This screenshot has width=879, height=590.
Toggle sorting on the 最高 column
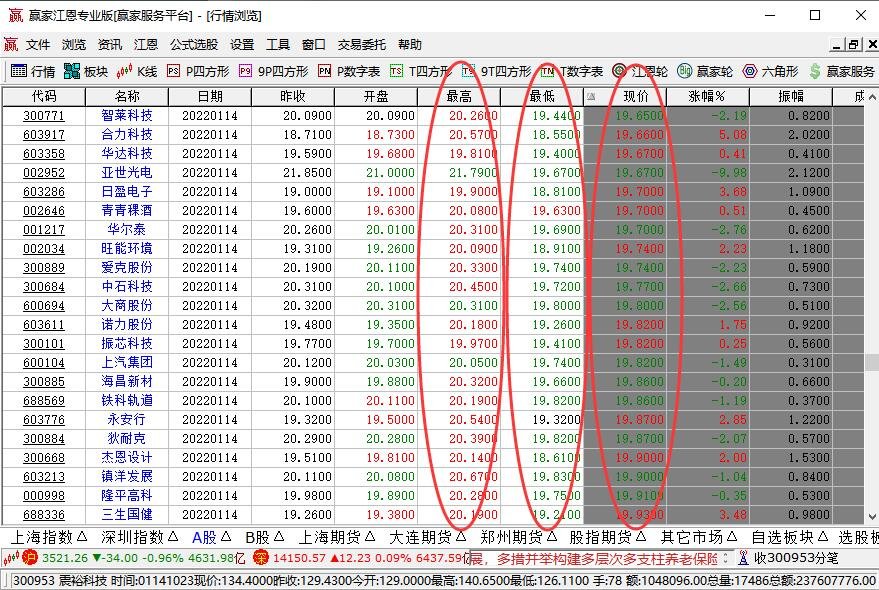coord(459,96)
